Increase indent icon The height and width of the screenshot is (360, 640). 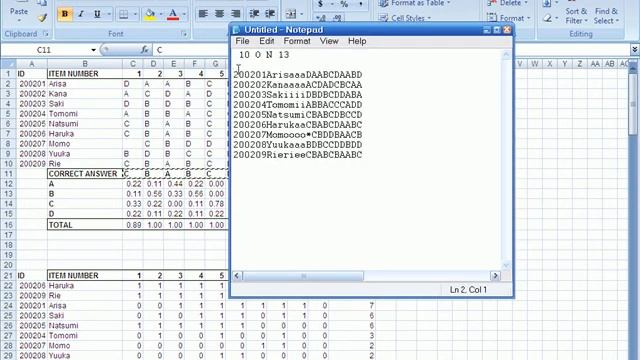click(x=270, y=14)
